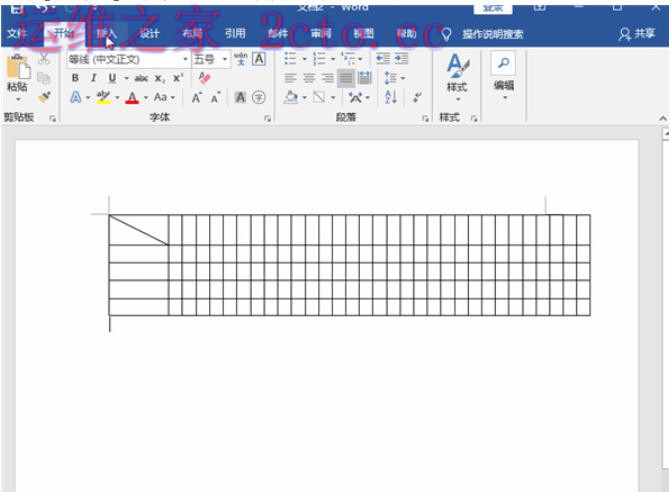
Task: Switch to the Design tab
Action: [149, 33]
